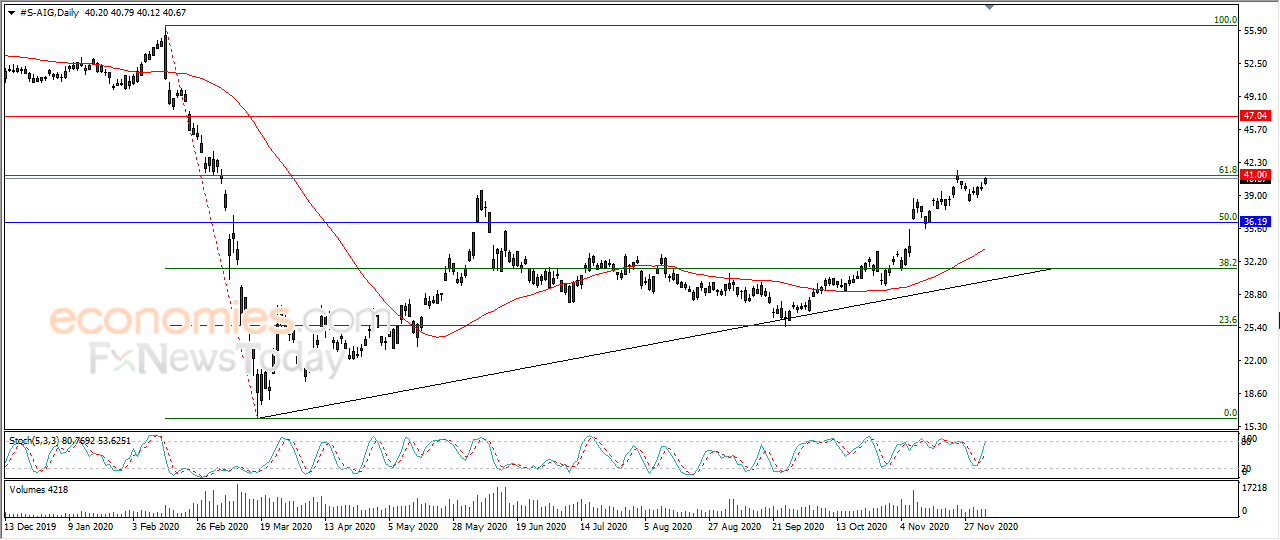Select the Fibonacci 38.2 level label
Screen dimensions: 1280x540
(1228, 262)
